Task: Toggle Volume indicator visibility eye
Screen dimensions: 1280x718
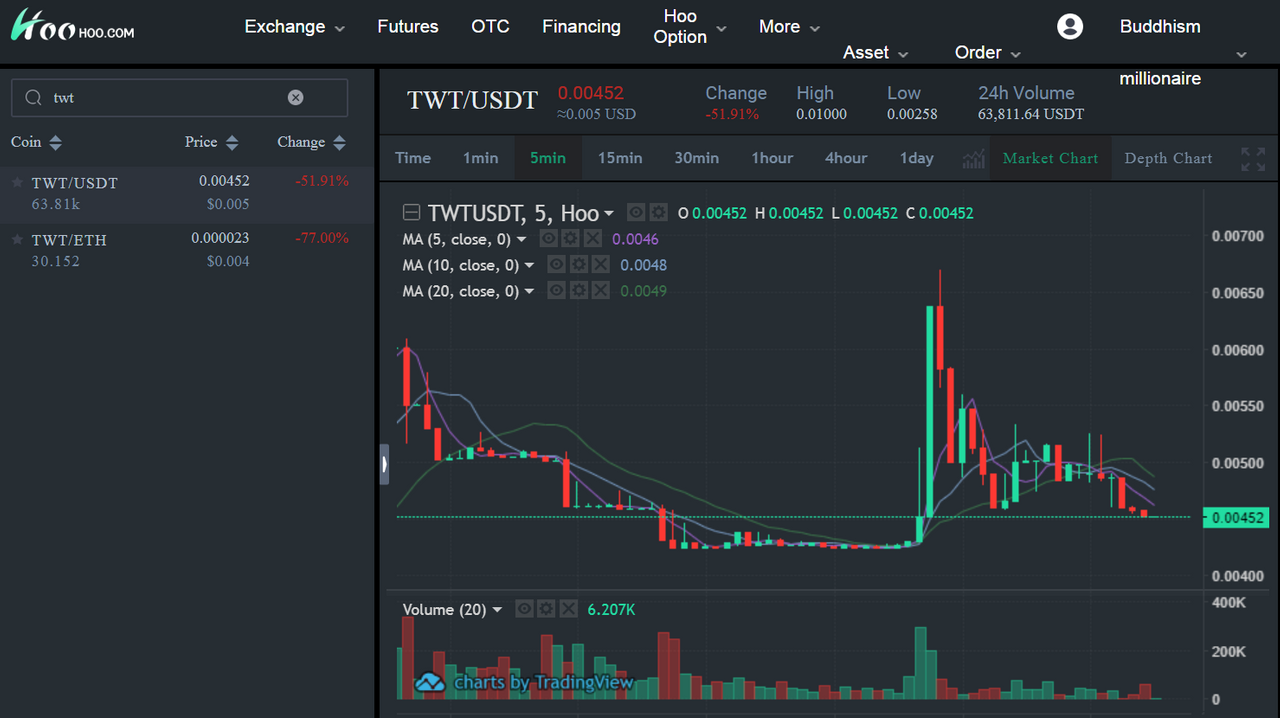Action: [524, 609]
